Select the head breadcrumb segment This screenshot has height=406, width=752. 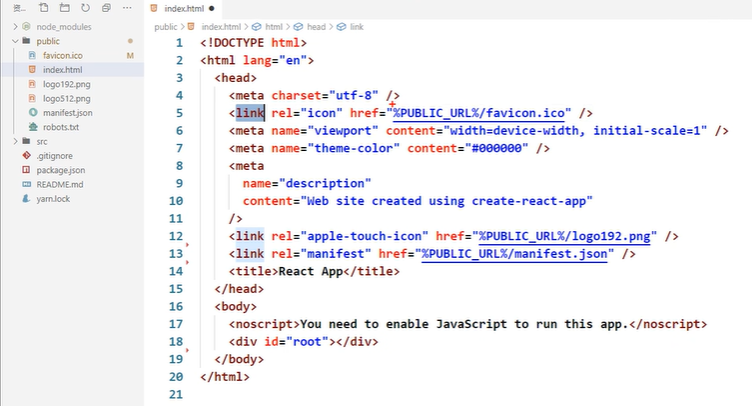click(316, 27)
